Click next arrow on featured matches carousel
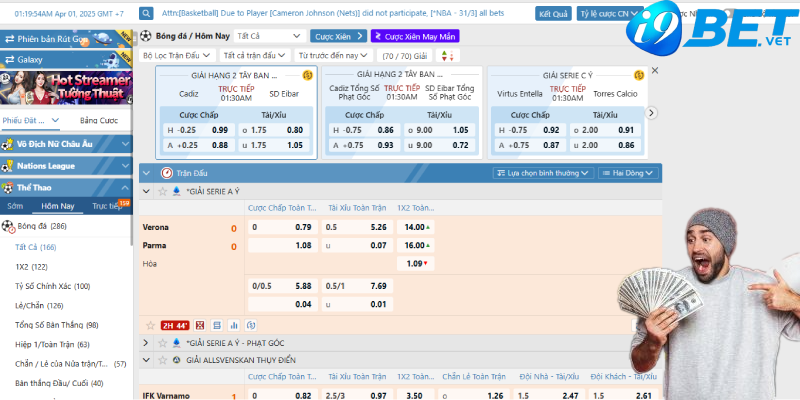 [652, 112]
